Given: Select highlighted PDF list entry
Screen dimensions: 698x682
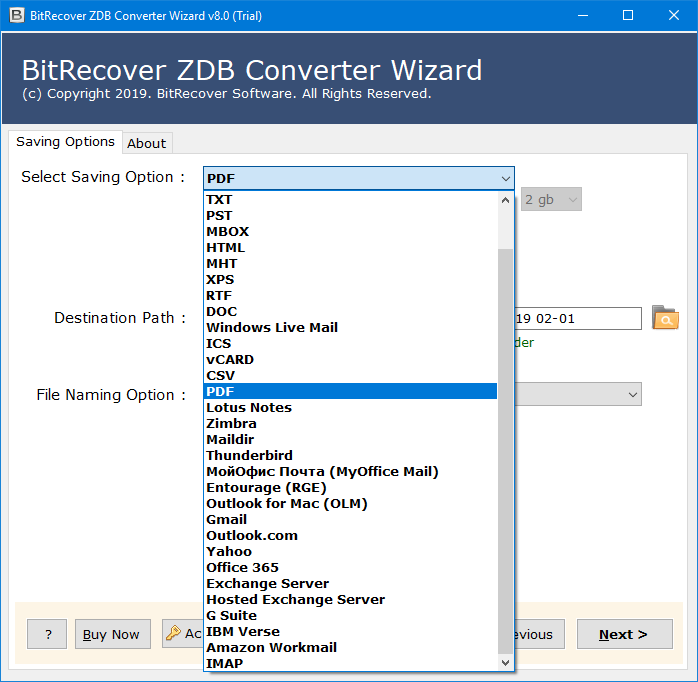Looking at the screenshot, I should click(x=350, y=391).
